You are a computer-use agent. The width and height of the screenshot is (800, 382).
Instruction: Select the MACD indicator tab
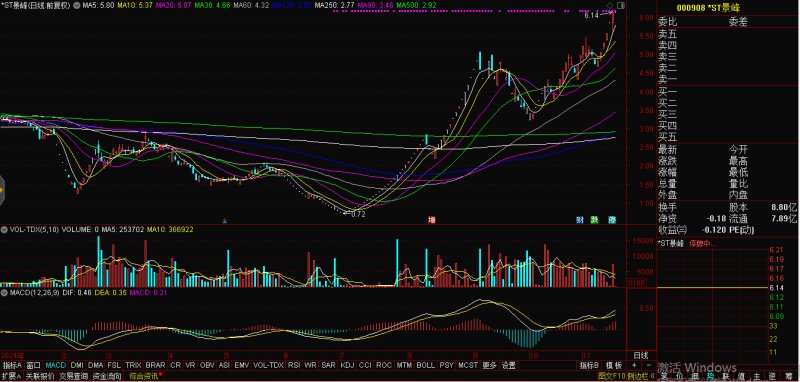(56, 365)
